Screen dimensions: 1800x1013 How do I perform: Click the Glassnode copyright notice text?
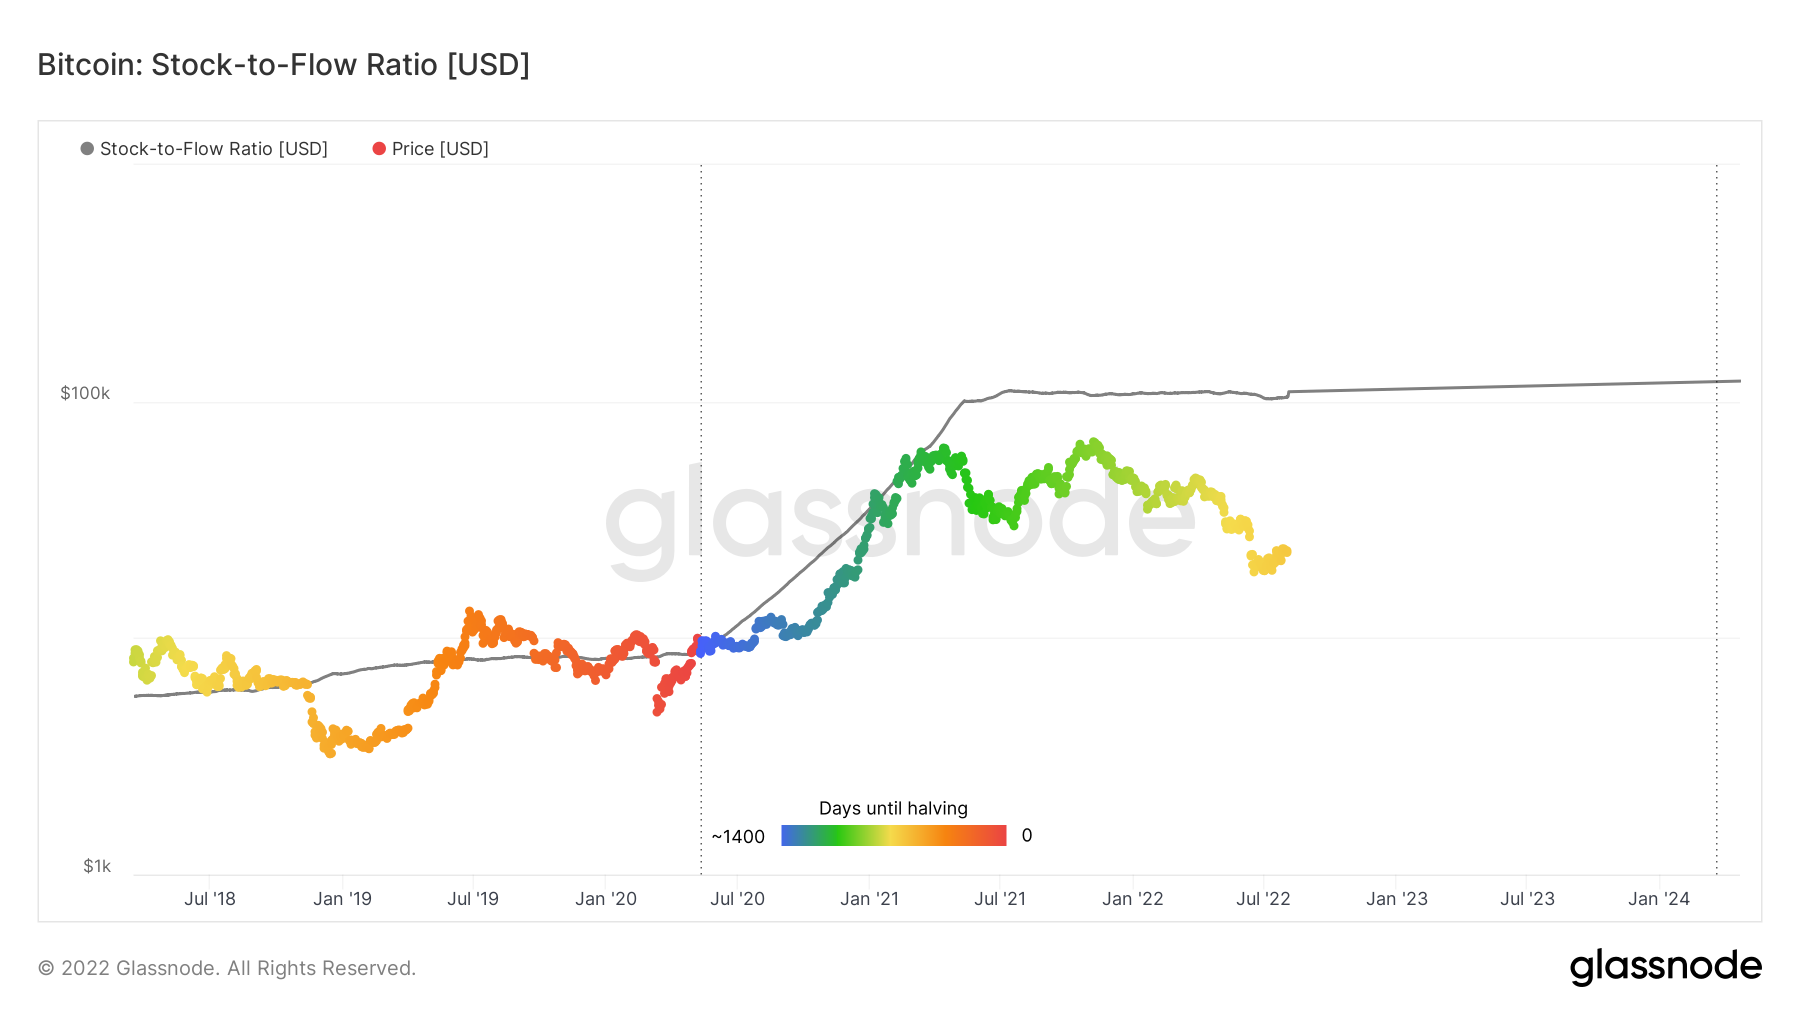pyautogui.click(x=227, y=968)
